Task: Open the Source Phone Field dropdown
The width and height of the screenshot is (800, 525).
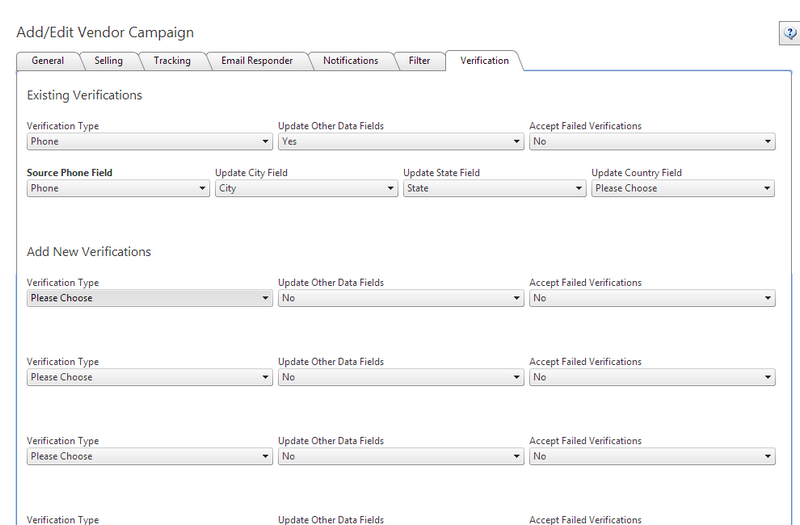Action: point(118,188)
